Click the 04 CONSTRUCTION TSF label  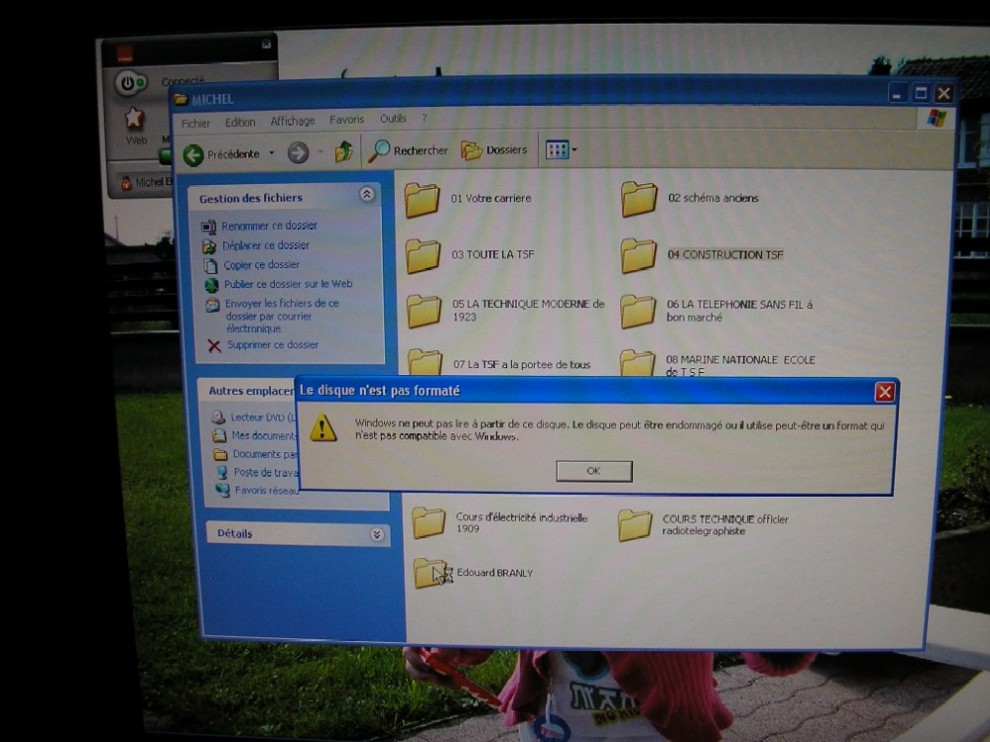(x=725, y=254)
